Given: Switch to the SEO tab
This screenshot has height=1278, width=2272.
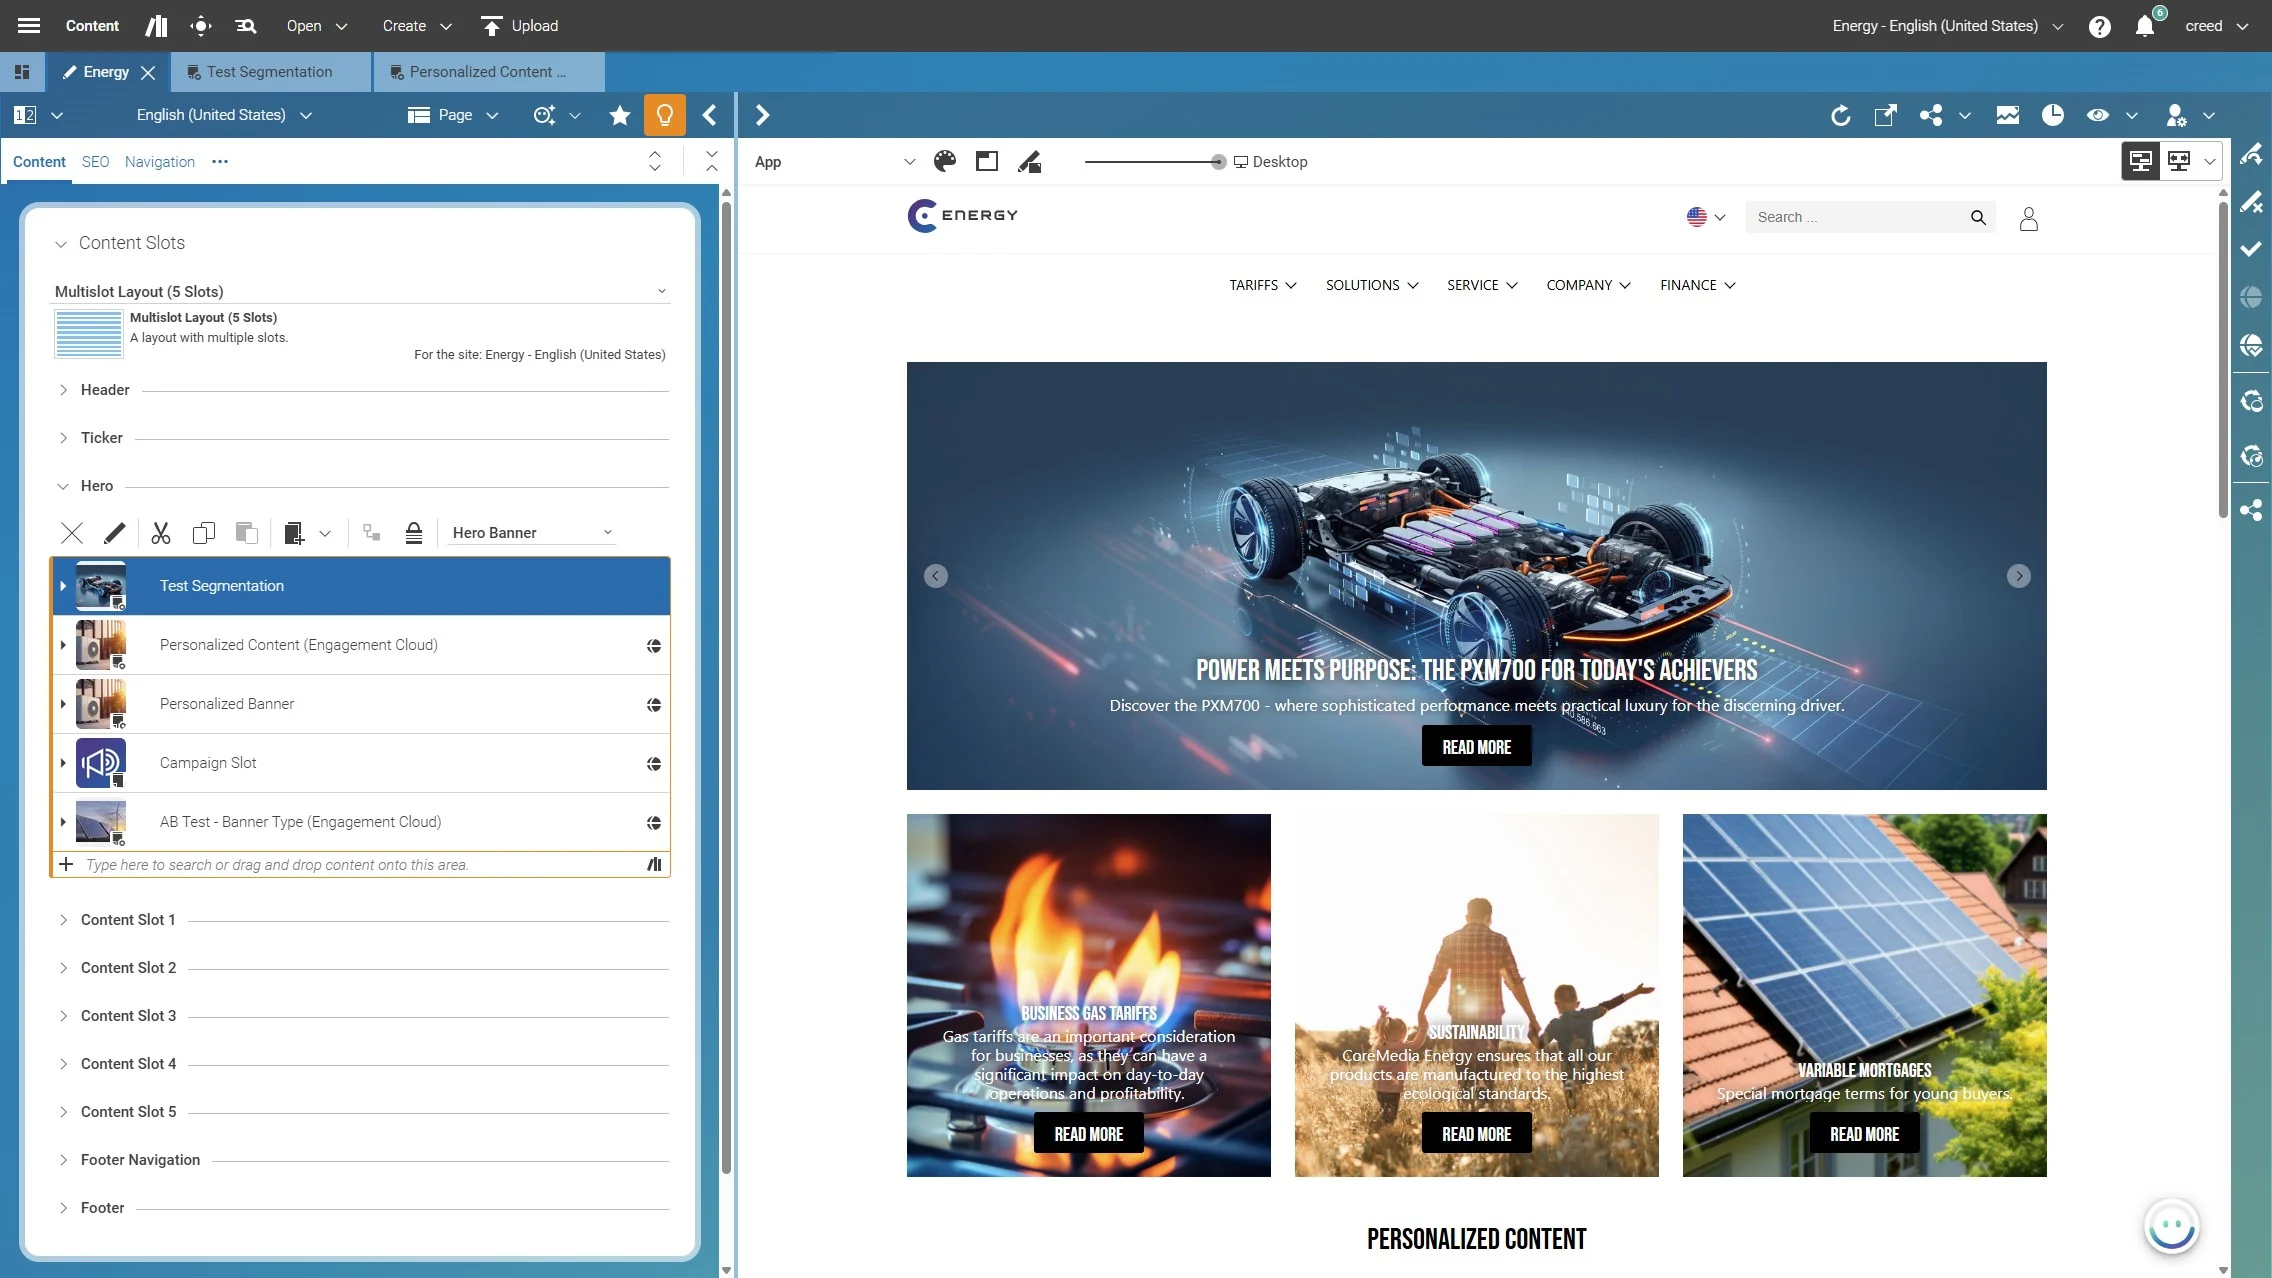Looking at the screenshot, I should [95, 162].
